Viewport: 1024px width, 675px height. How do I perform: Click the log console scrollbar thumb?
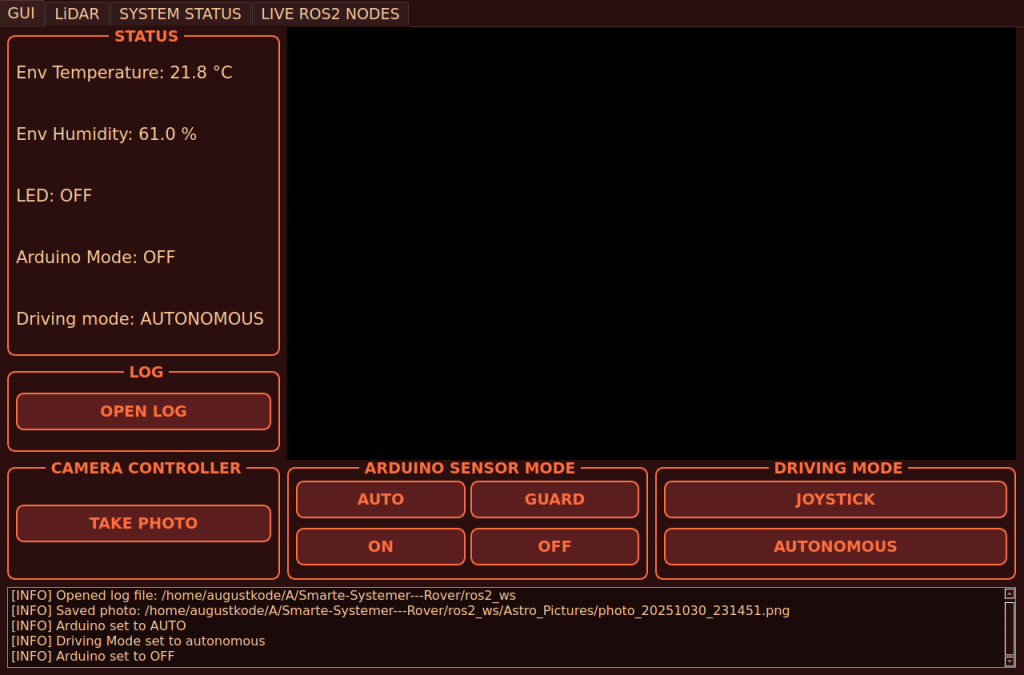1009,627
